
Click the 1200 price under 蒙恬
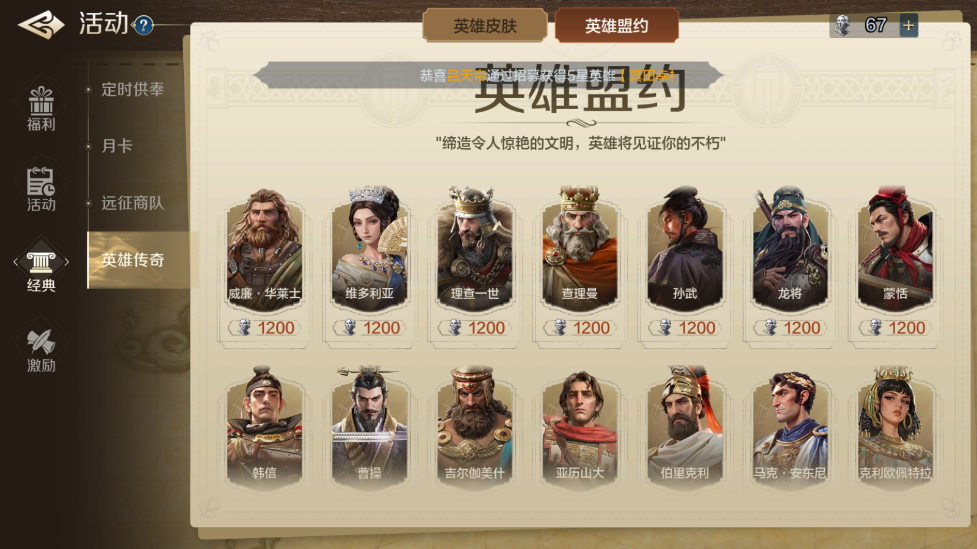896,328
